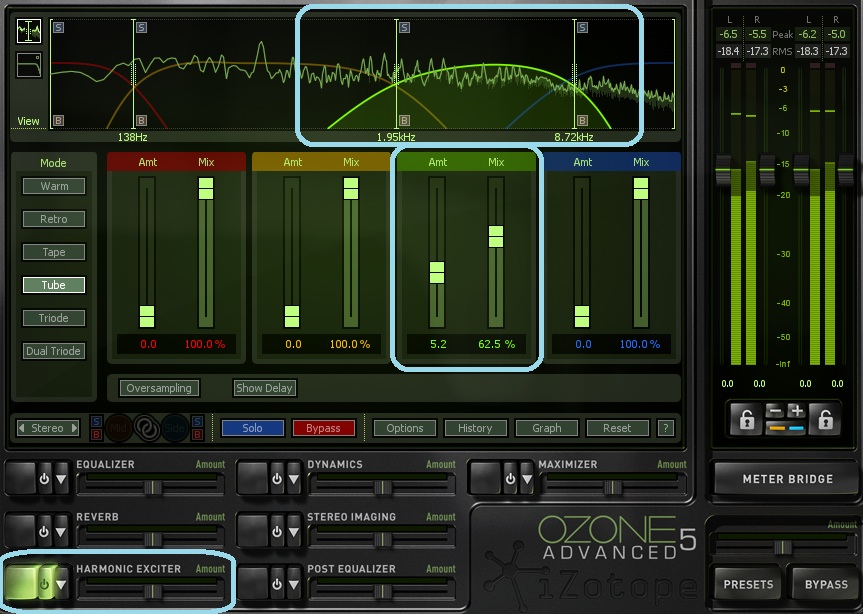Viewport: 863px width, 614px height.
Task: Open the question mark help button
Action: [665, 428]
